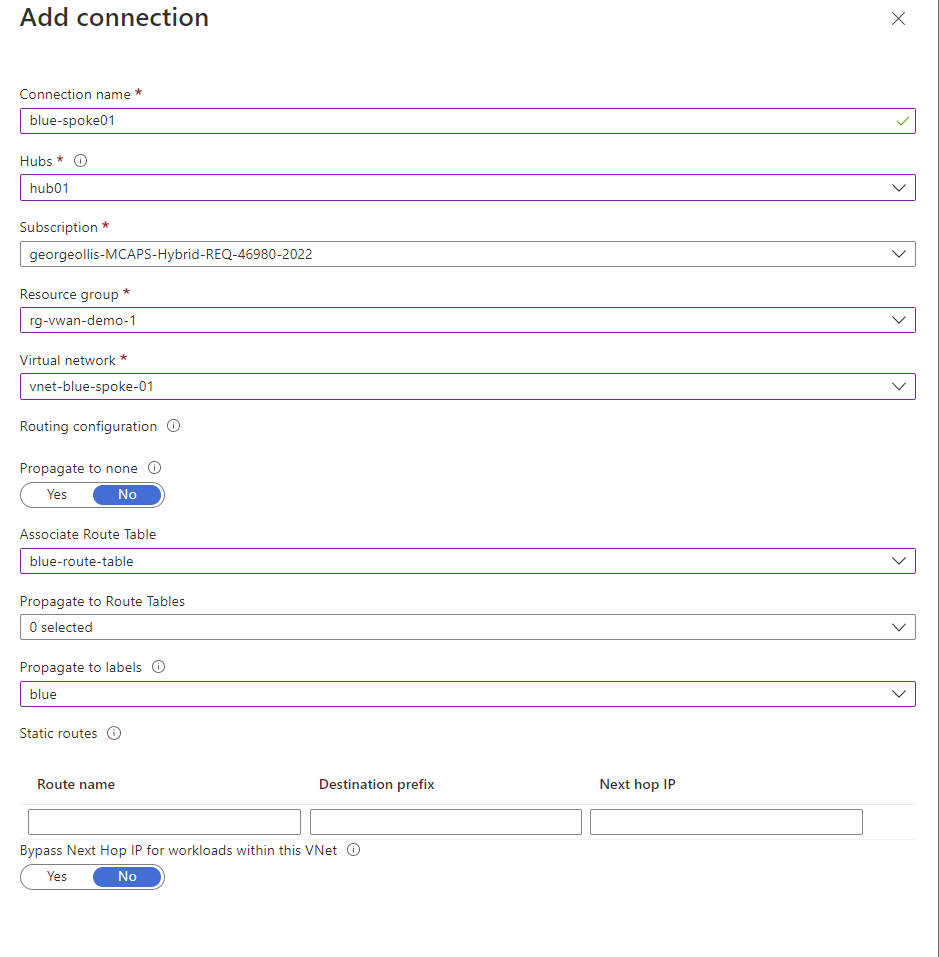This screenshot has width=939, height=957.
Task: Open the Propagate to labels dropdown
Action: click(900, 693)
